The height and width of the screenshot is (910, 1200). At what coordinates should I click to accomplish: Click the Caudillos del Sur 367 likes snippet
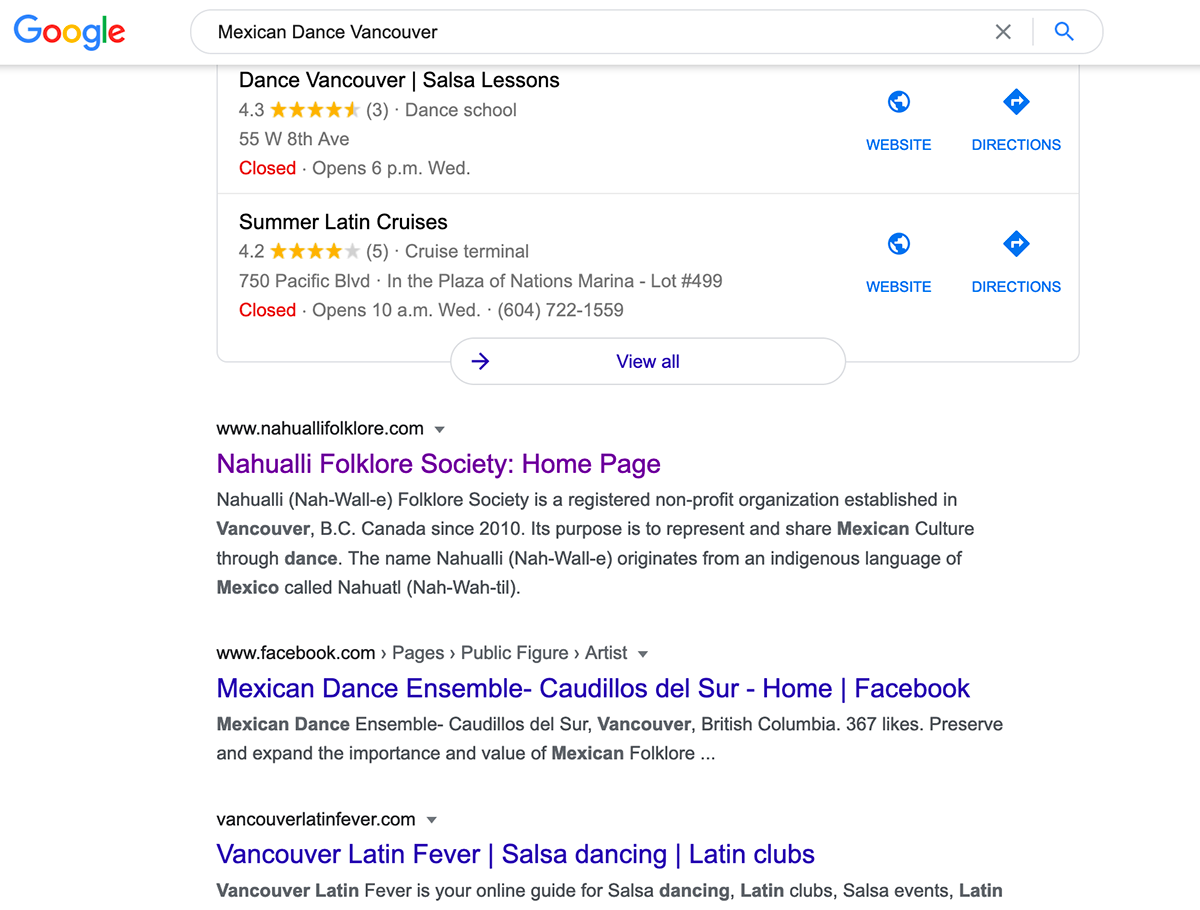coord(609,739)
